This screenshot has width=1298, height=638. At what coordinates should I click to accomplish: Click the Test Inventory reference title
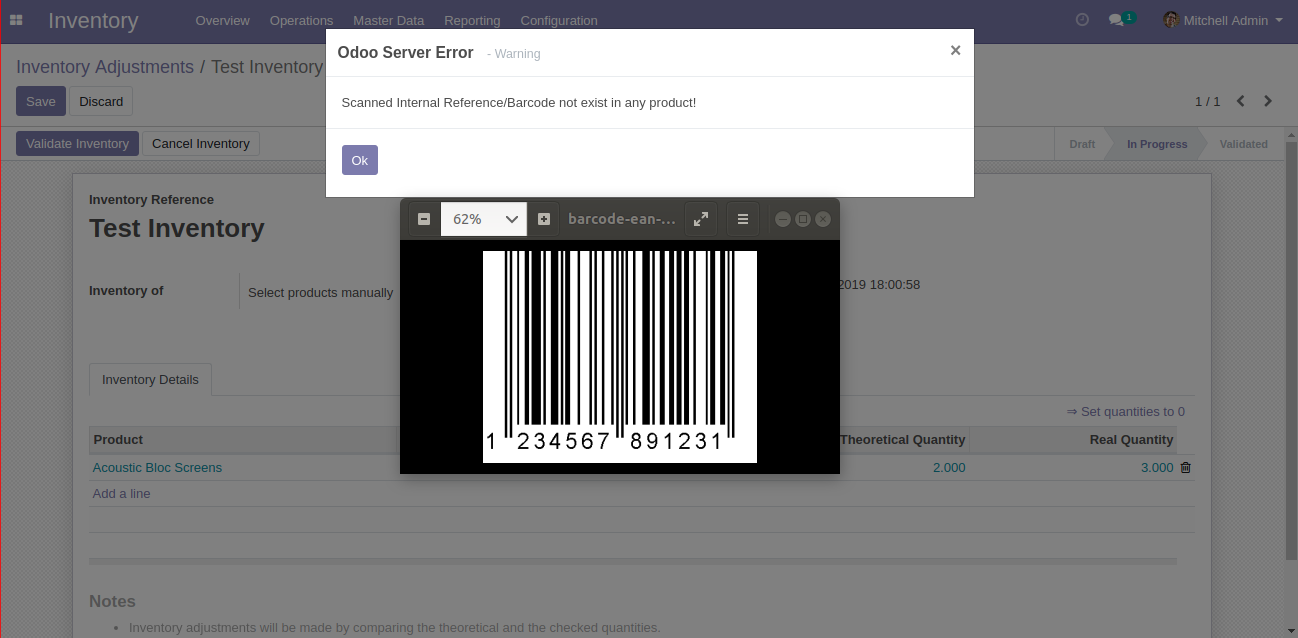[176, 228]
